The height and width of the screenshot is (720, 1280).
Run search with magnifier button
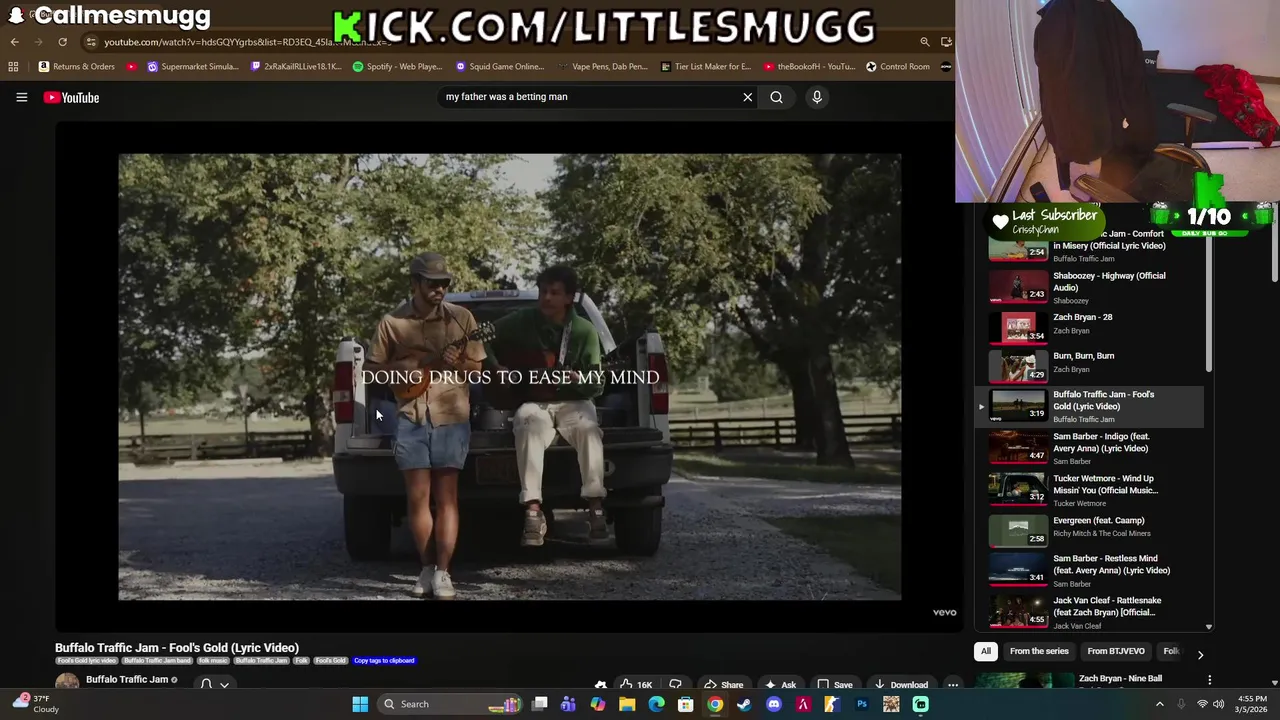click(776, 97)
